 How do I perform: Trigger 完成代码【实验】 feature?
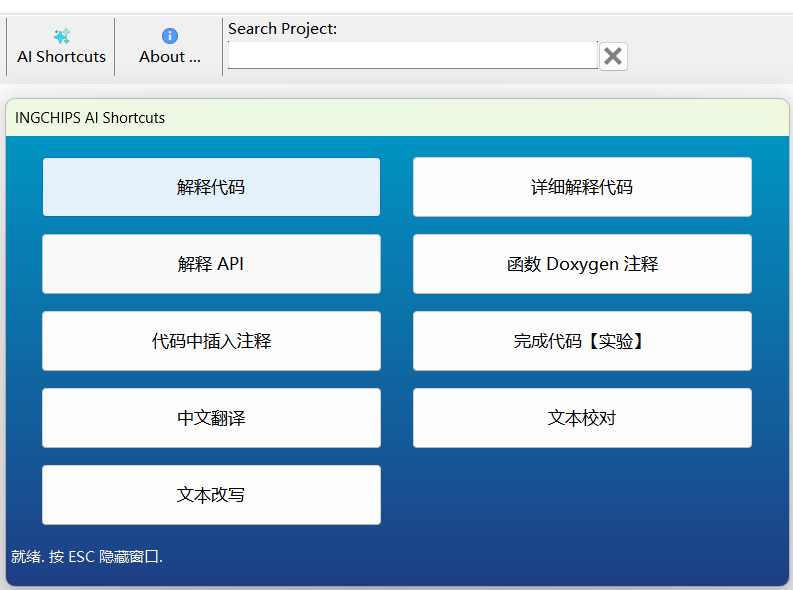[x=582, y=341]
